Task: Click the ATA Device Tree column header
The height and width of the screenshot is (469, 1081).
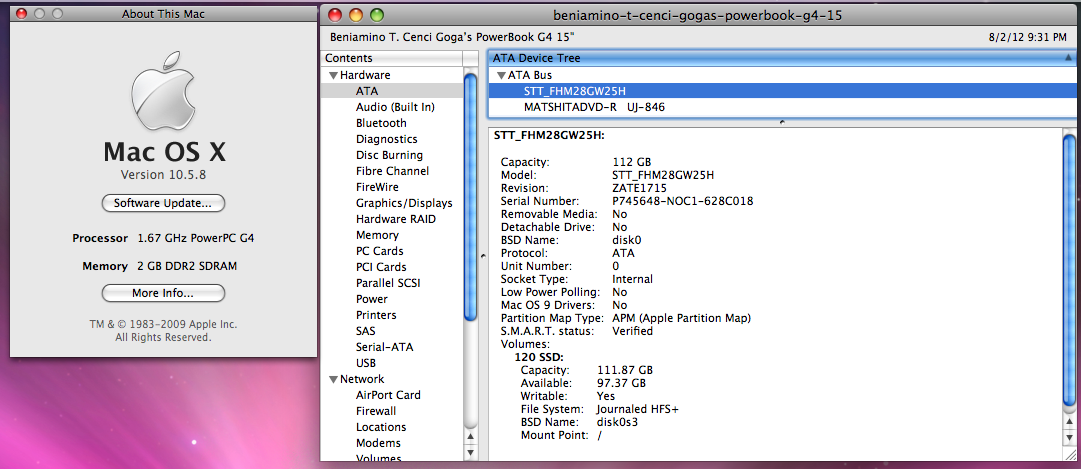Action: coord(781,59)
